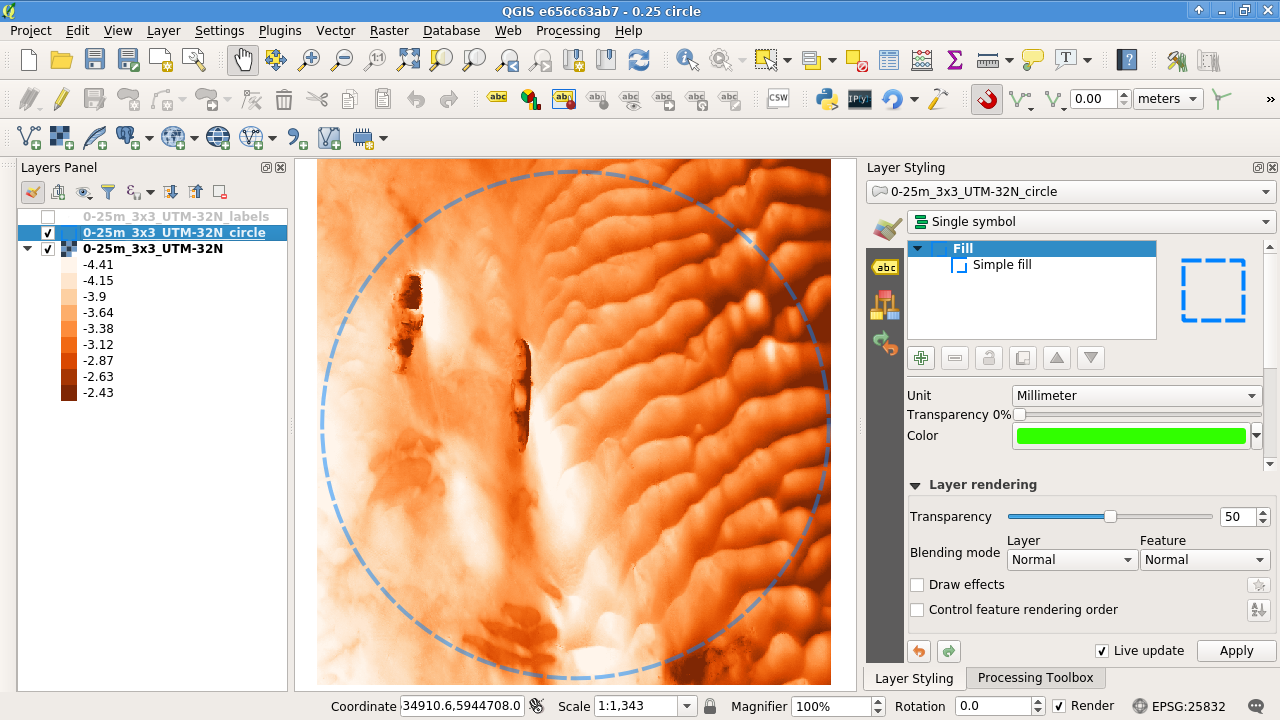Redo style change with green arrow button
Viewport: 1280px width, 720px height.
(x=948, y=651)
